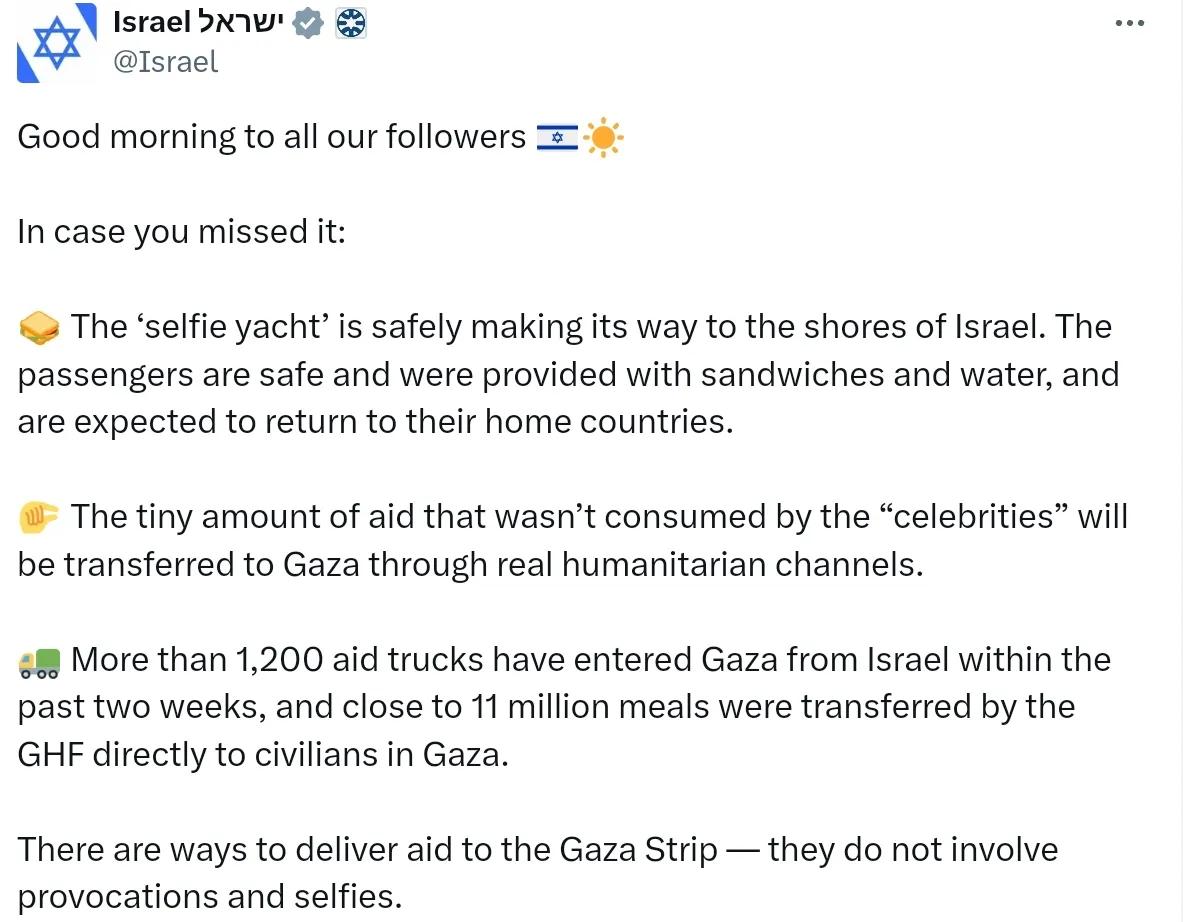Click the word "celebrities" in quotes
This screenshot has width=1203, height=922.
pos(961,517)
